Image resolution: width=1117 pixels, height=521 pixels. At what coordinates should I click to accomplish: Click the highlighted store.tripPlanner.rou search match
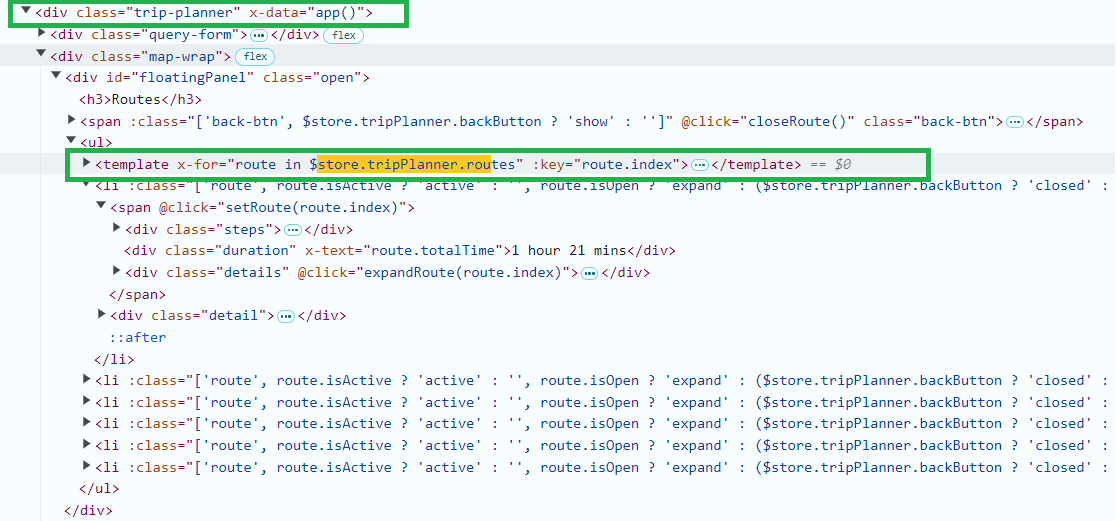(404, 164)
